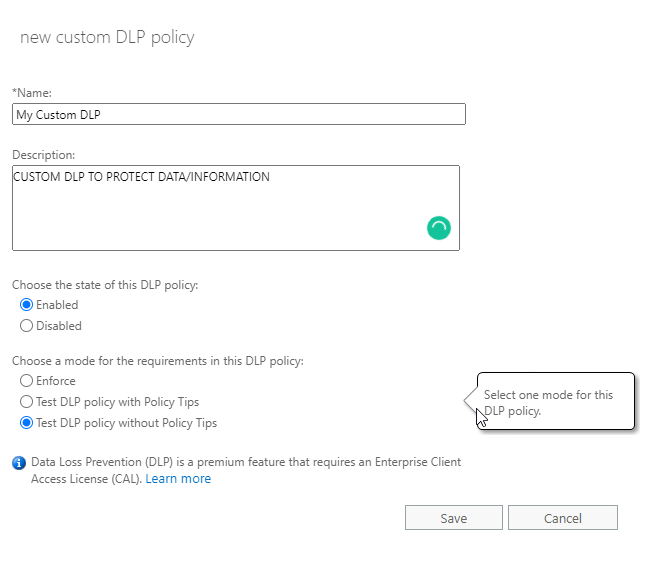Select the Disabled state radio button
Screen dimensions: 650x563
coord(26,325)
